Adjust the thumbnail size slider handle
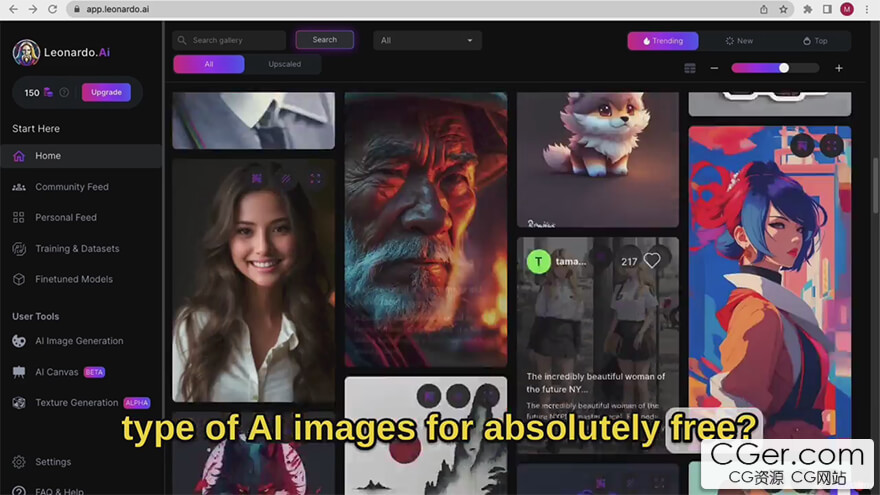Viewport: 880px width, 495px height. coord(783,68)
